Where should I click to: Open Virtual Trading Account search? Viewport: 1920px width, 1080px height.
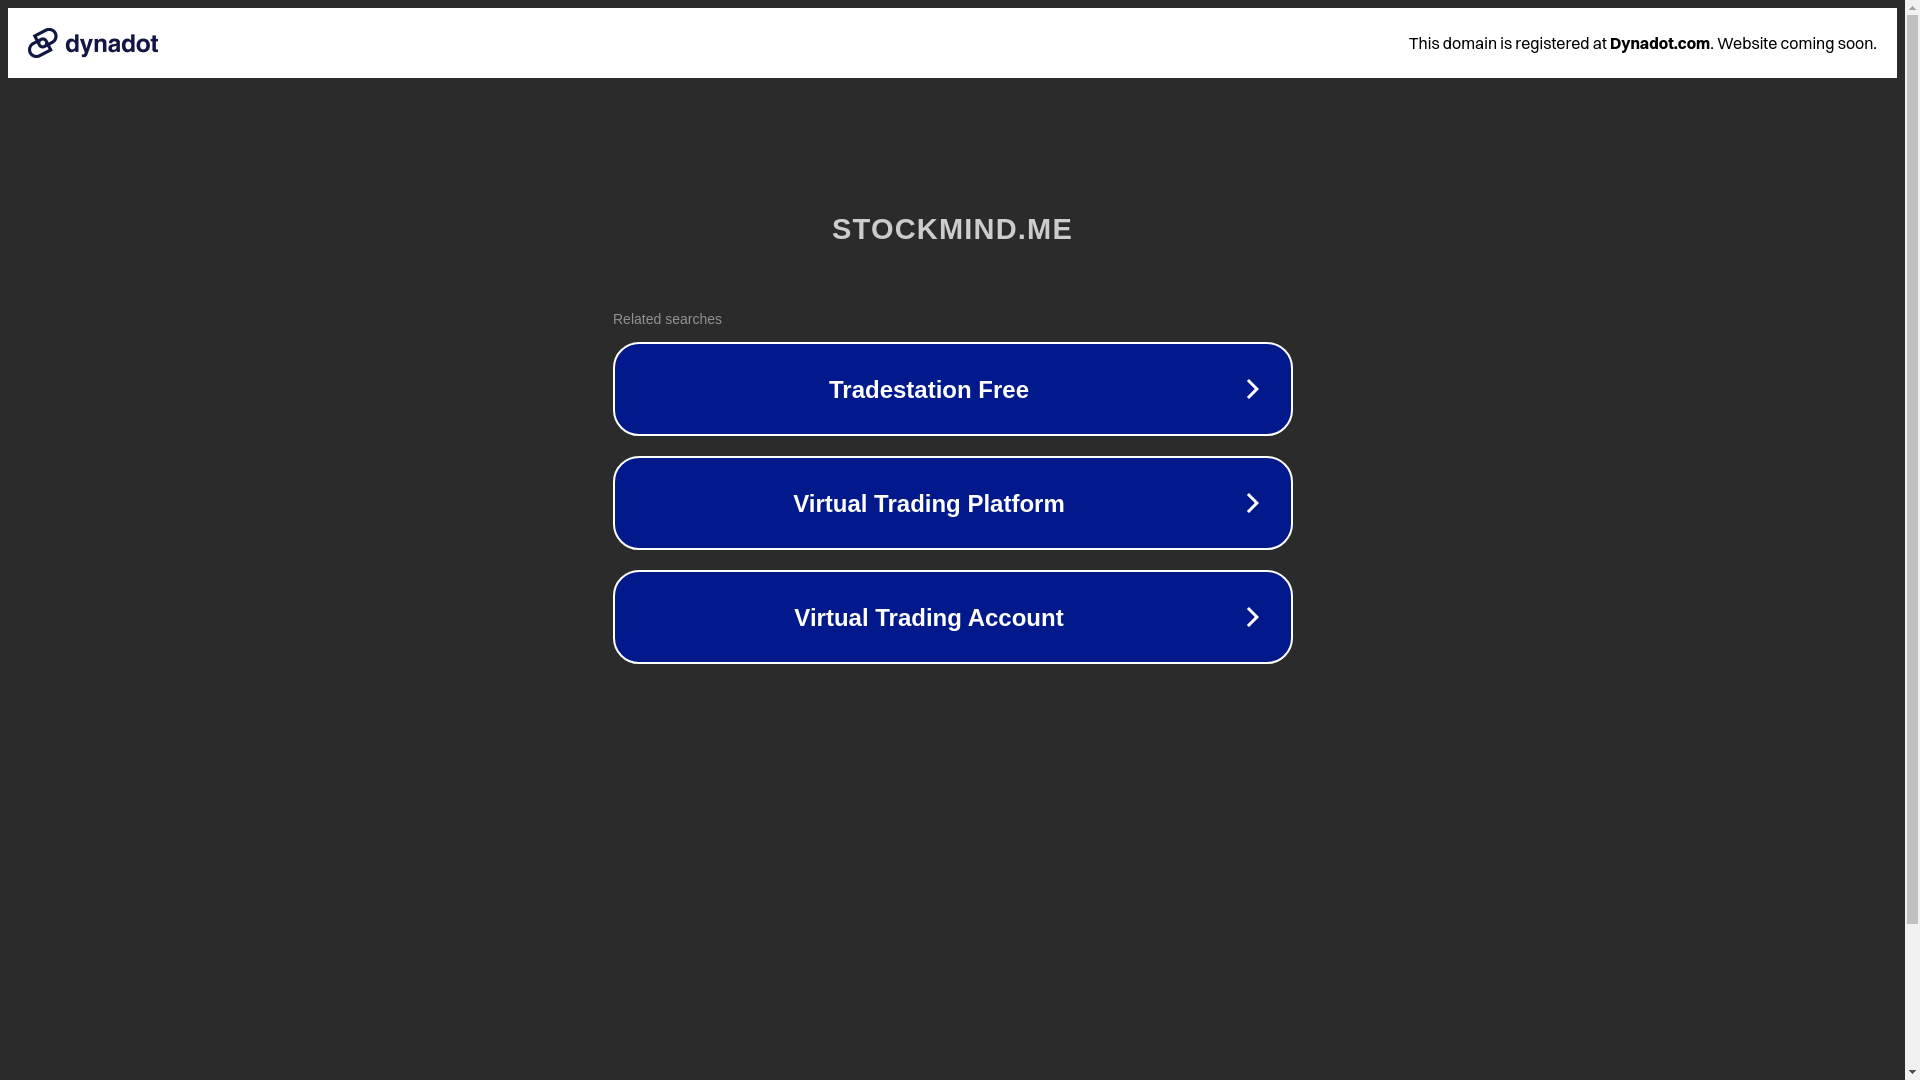(x=952, y=617)
